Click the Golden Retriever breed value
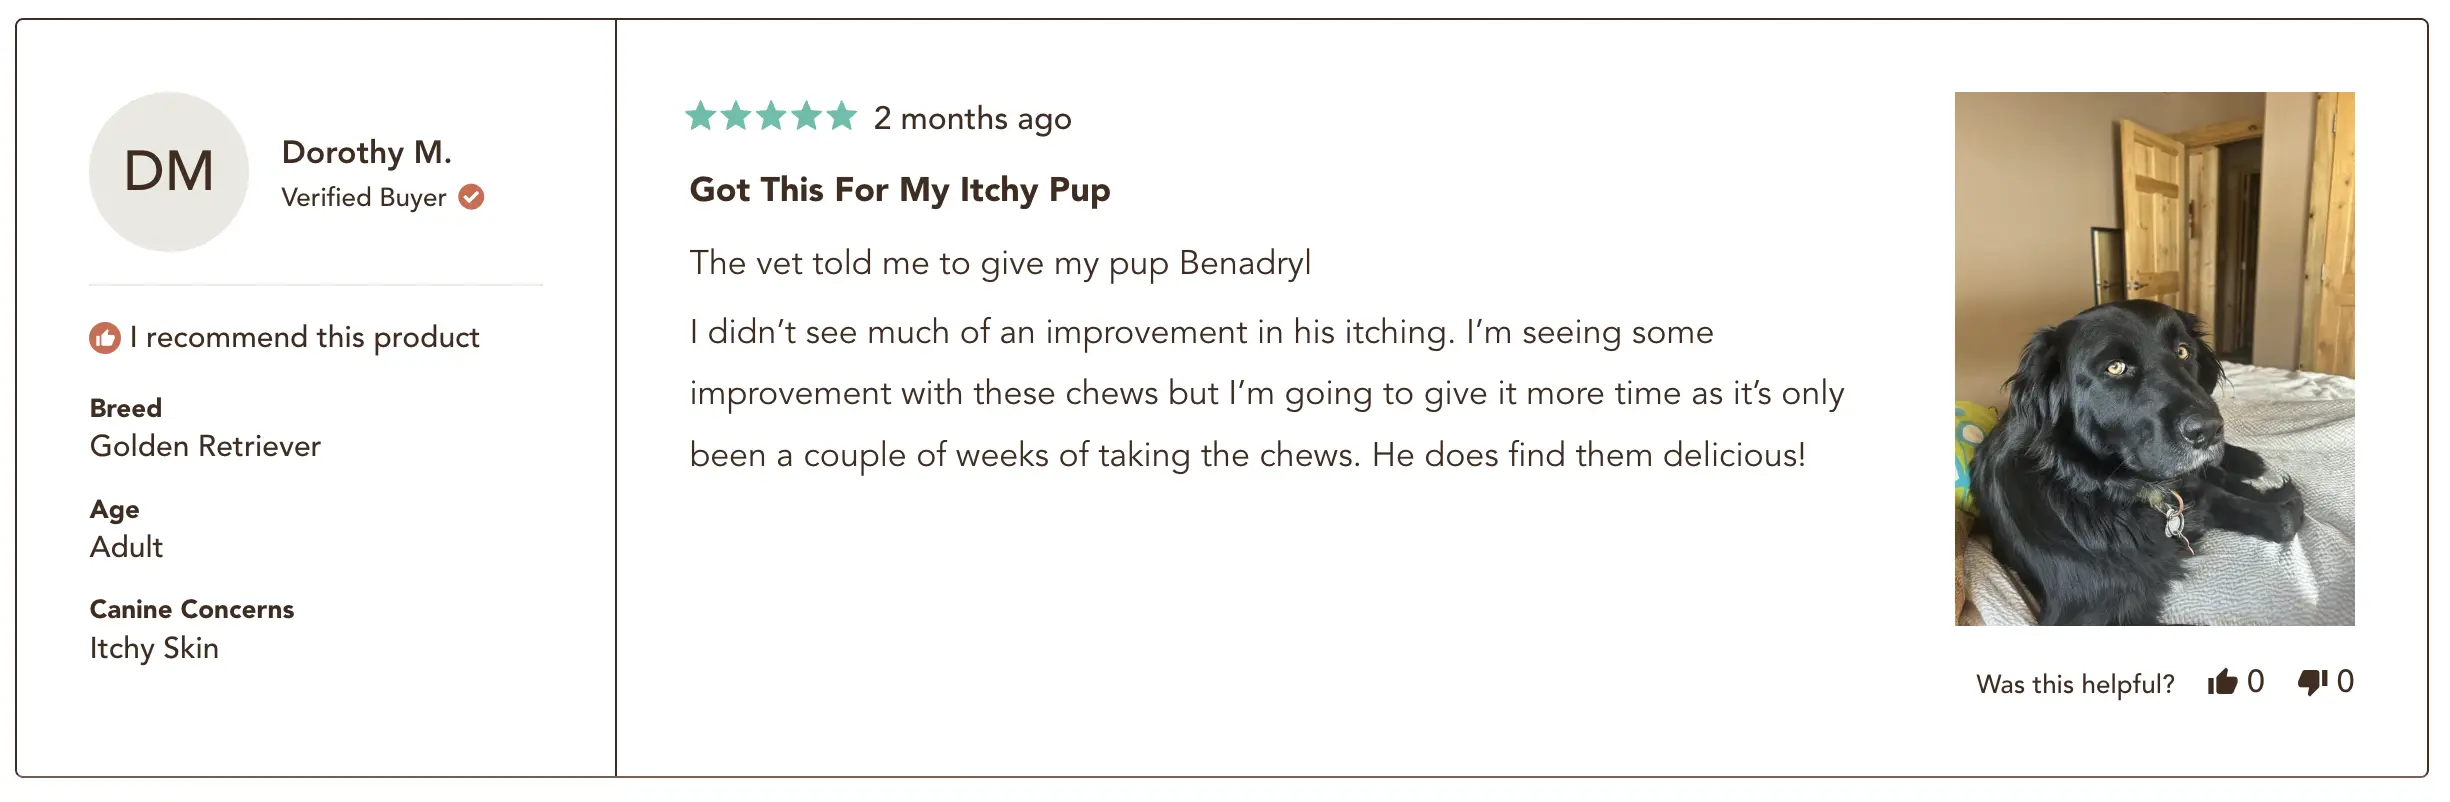Viewport: 2450px width, 802px height. (205, 446)
